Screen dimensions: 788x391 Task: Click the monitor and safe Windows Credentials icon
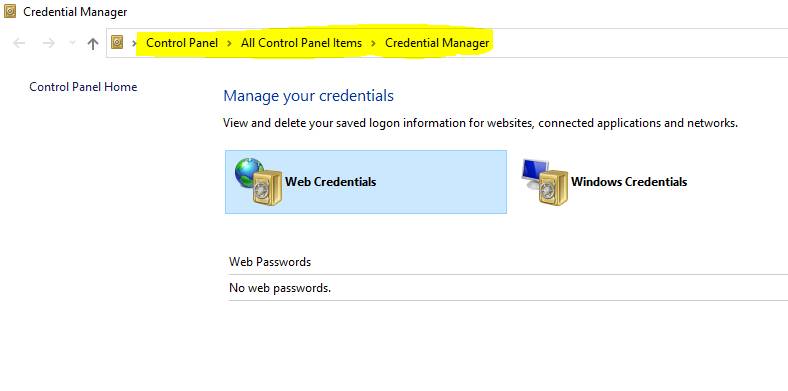pos(545,182)
